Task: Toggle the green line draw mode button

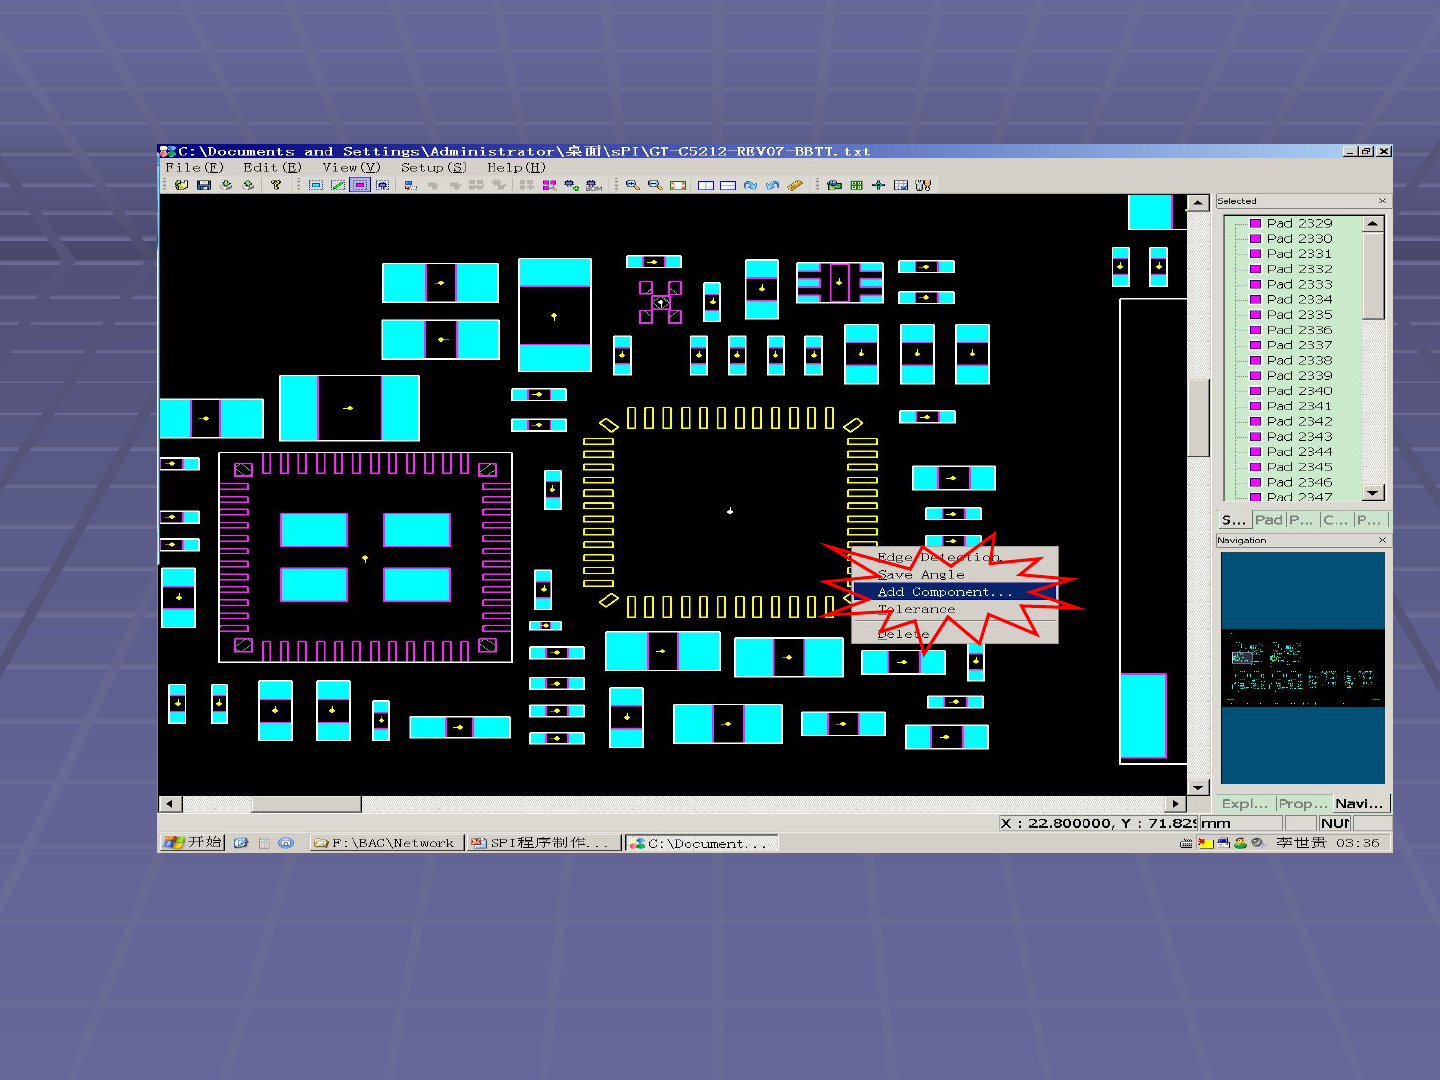Action: 338,185
